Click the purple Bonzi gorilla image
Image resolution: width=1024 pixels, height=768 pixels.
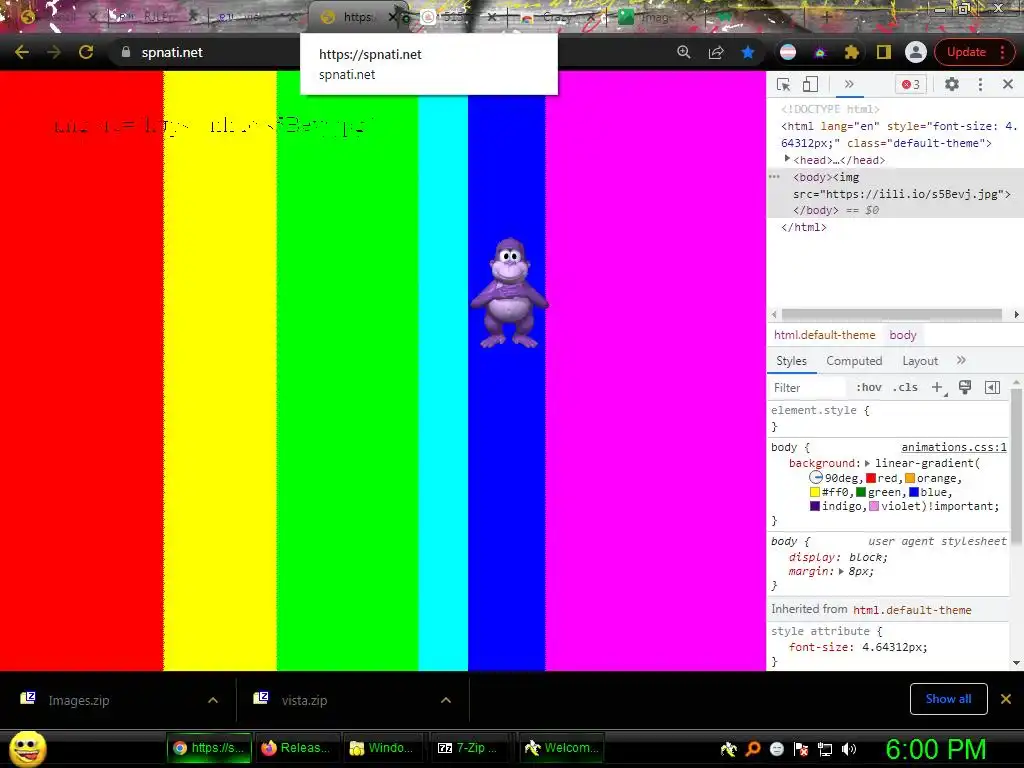coord(509,293)
